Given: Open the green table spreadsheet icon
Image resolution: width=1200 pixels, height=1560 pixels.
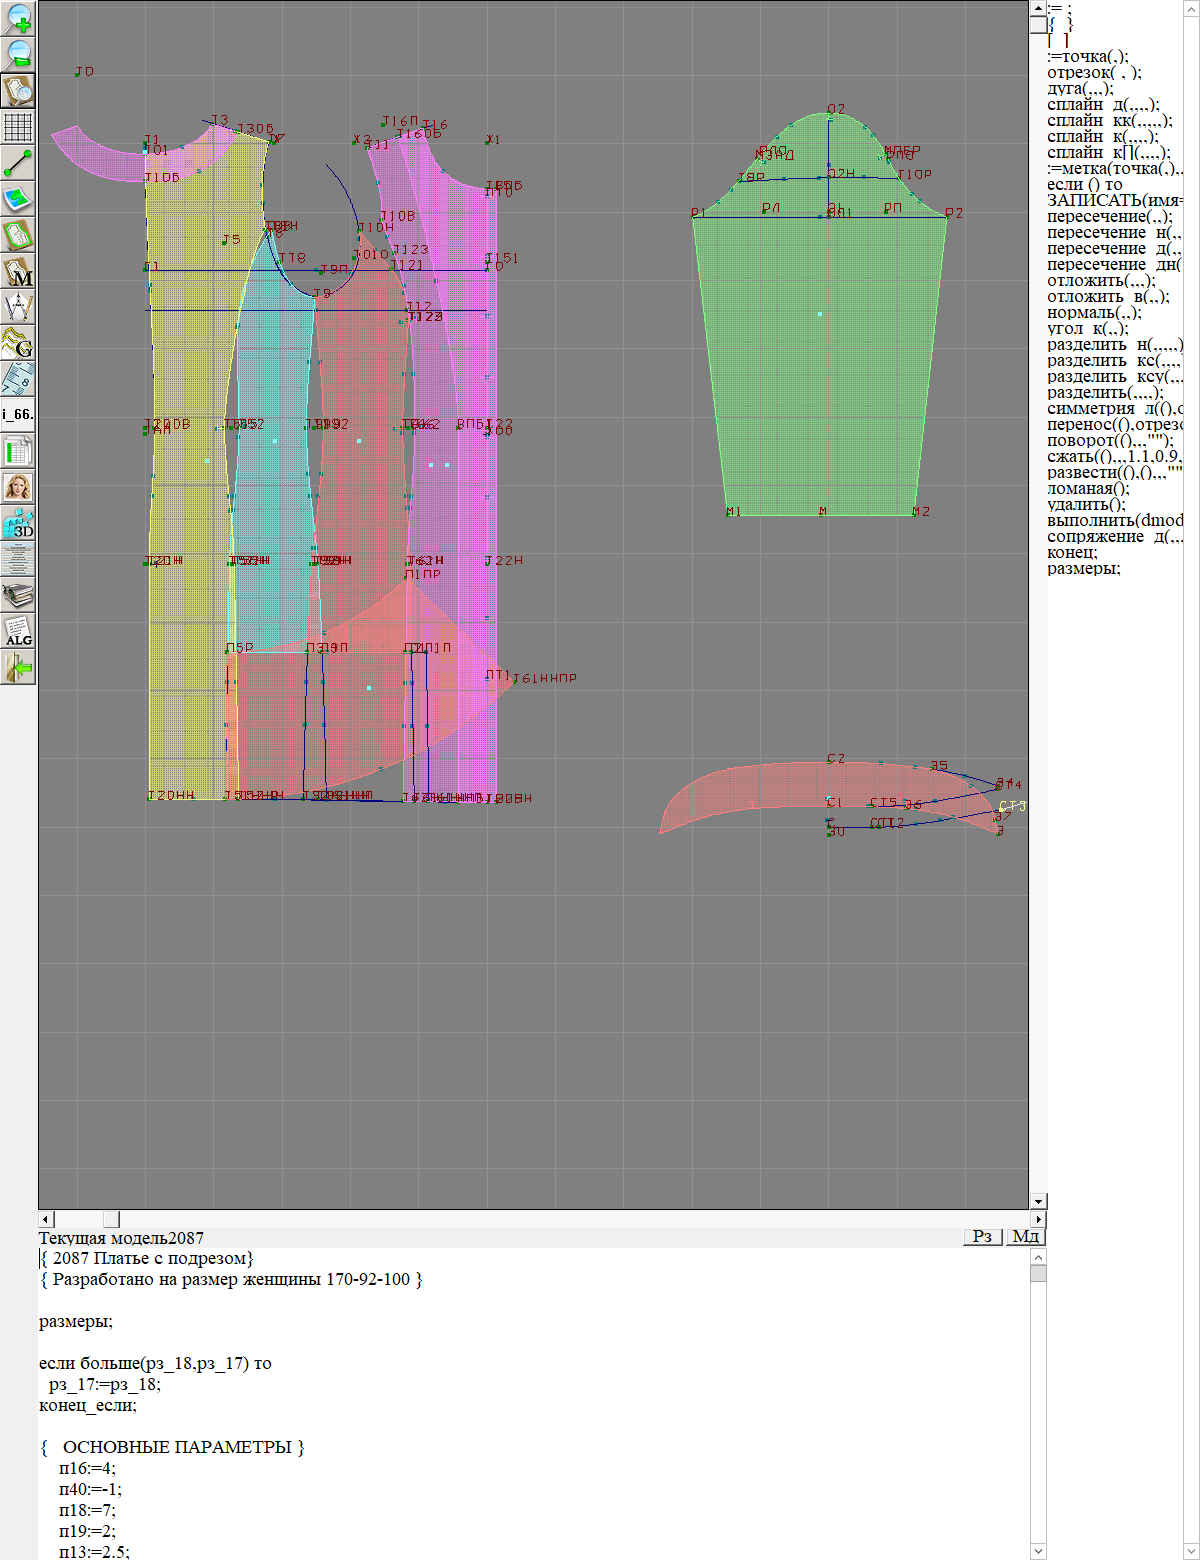Looking at the screenshot, I should (18, 451).
